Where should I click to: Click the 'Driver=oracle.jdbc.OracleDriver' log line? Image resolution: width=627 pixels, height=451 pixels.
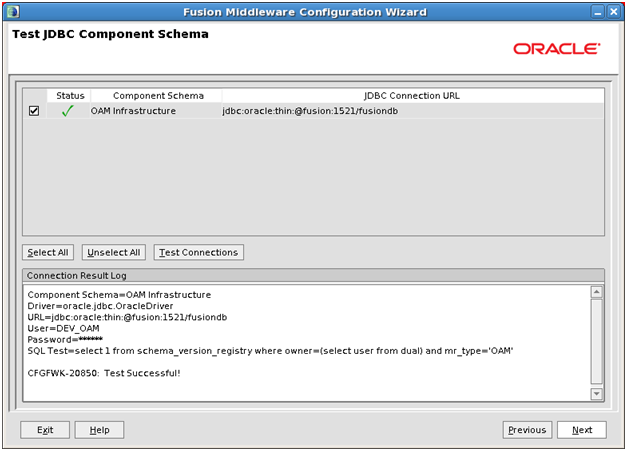tap(100, 306)
